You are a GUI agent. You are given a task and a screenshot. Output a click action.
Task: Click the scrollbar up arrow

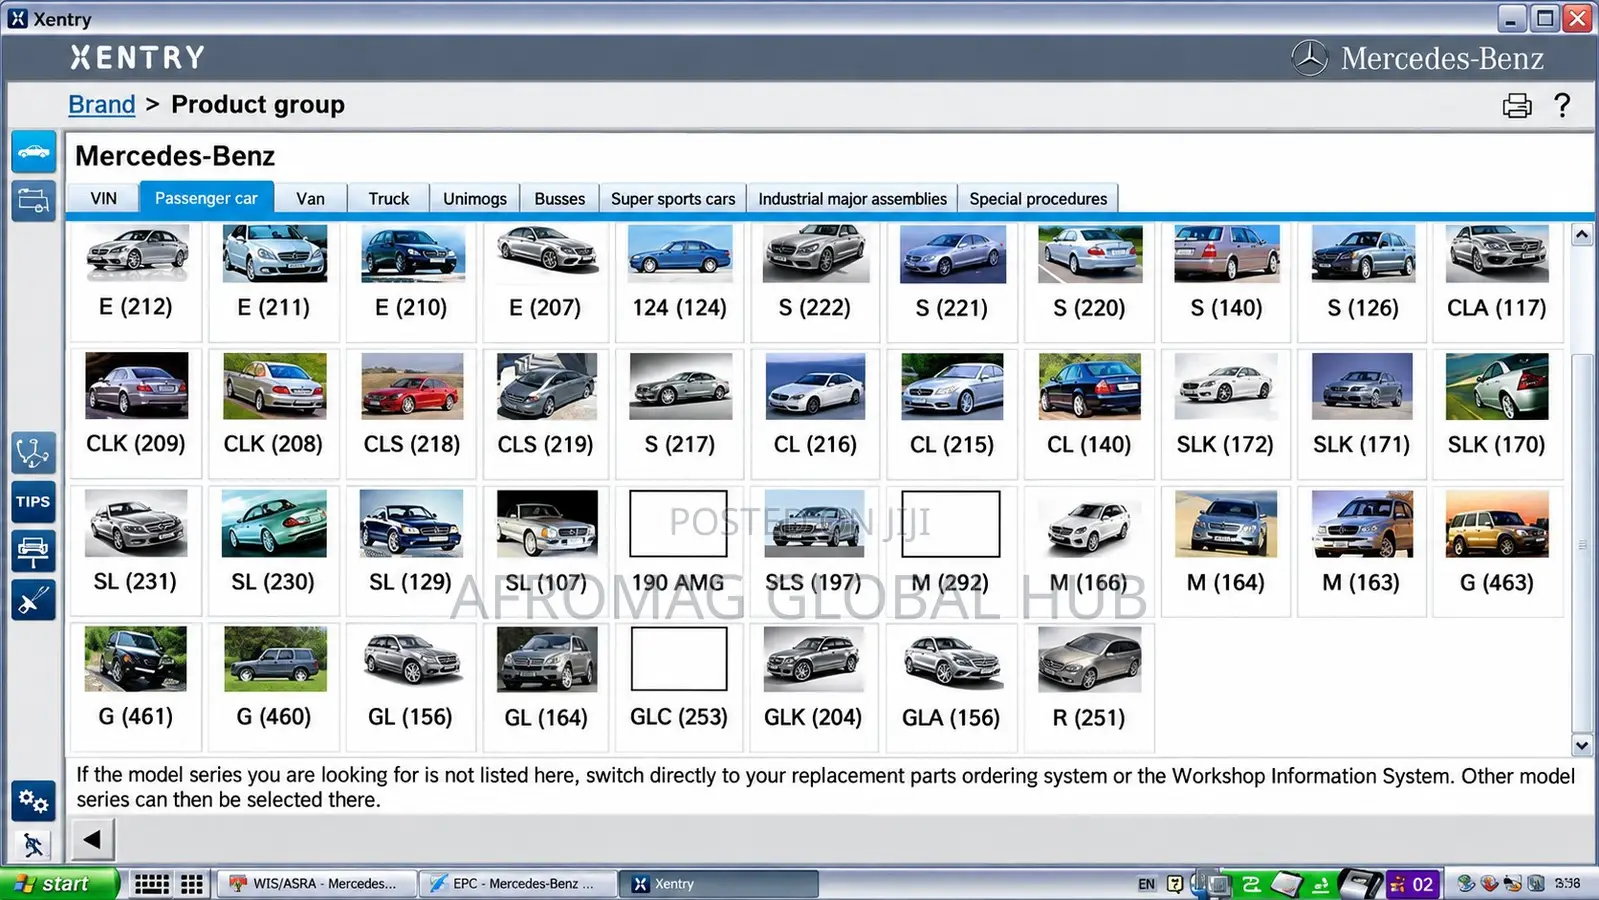[x=1581, y=235]
